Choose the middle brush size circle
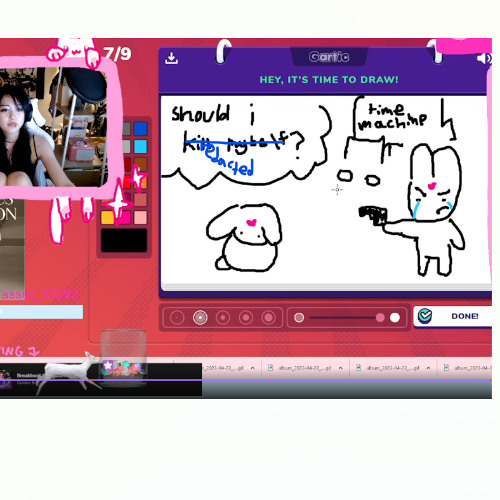 (x=223, y=318)
